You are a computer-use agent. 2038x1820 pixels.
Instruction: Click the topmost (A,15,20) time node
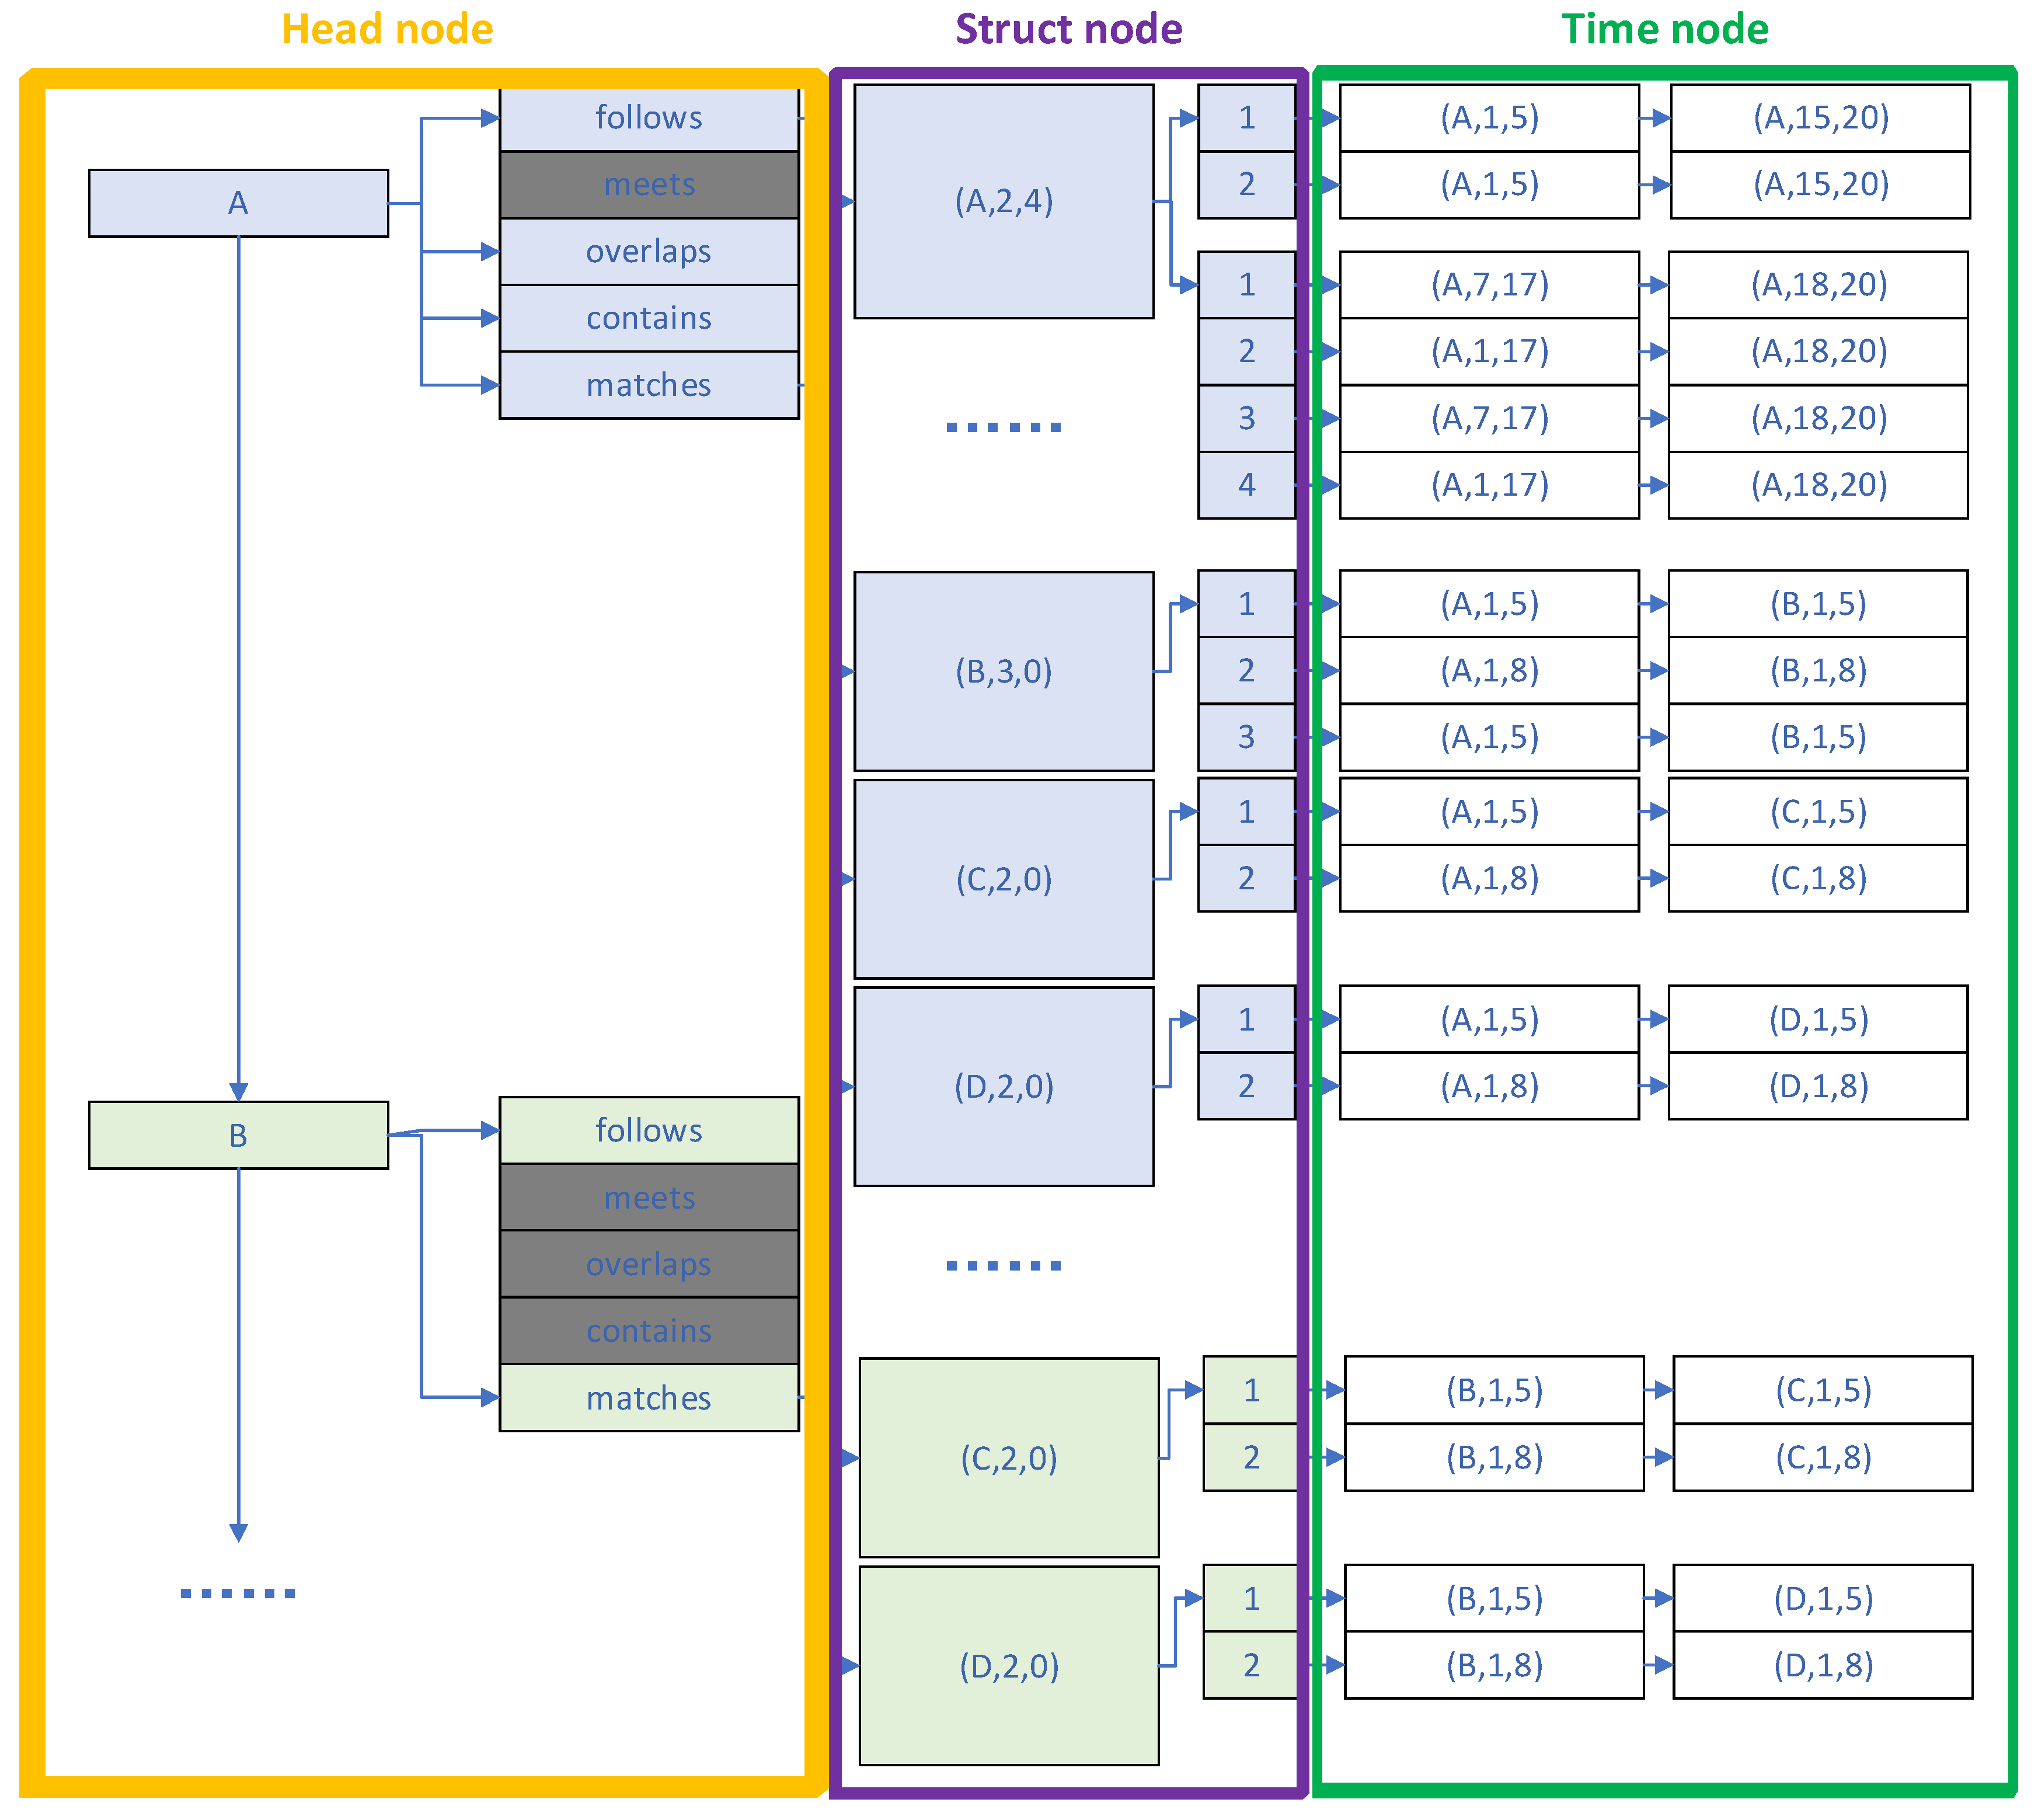coord(1820,118)
